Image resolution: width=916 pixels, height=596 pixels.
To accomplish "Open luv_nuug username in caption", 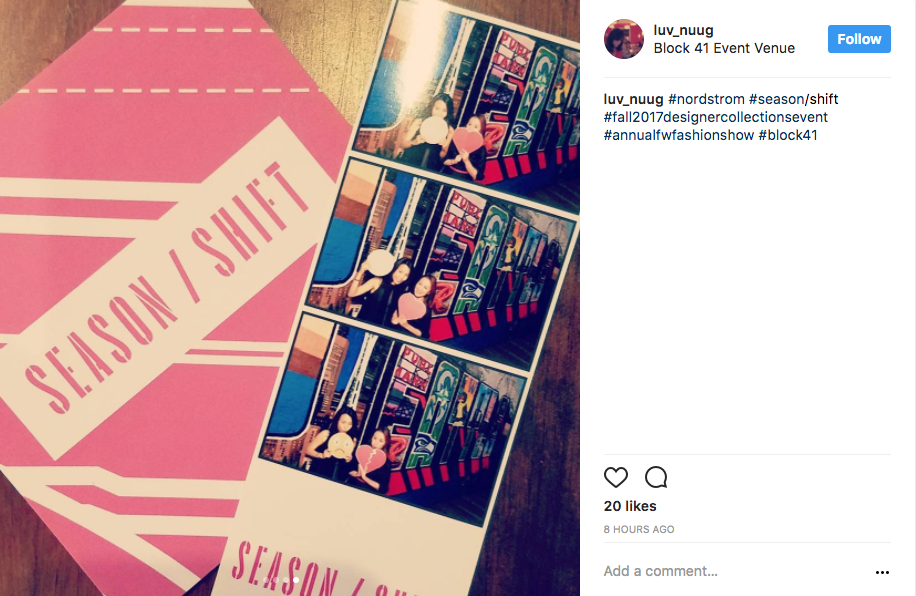I will (633, 99).
